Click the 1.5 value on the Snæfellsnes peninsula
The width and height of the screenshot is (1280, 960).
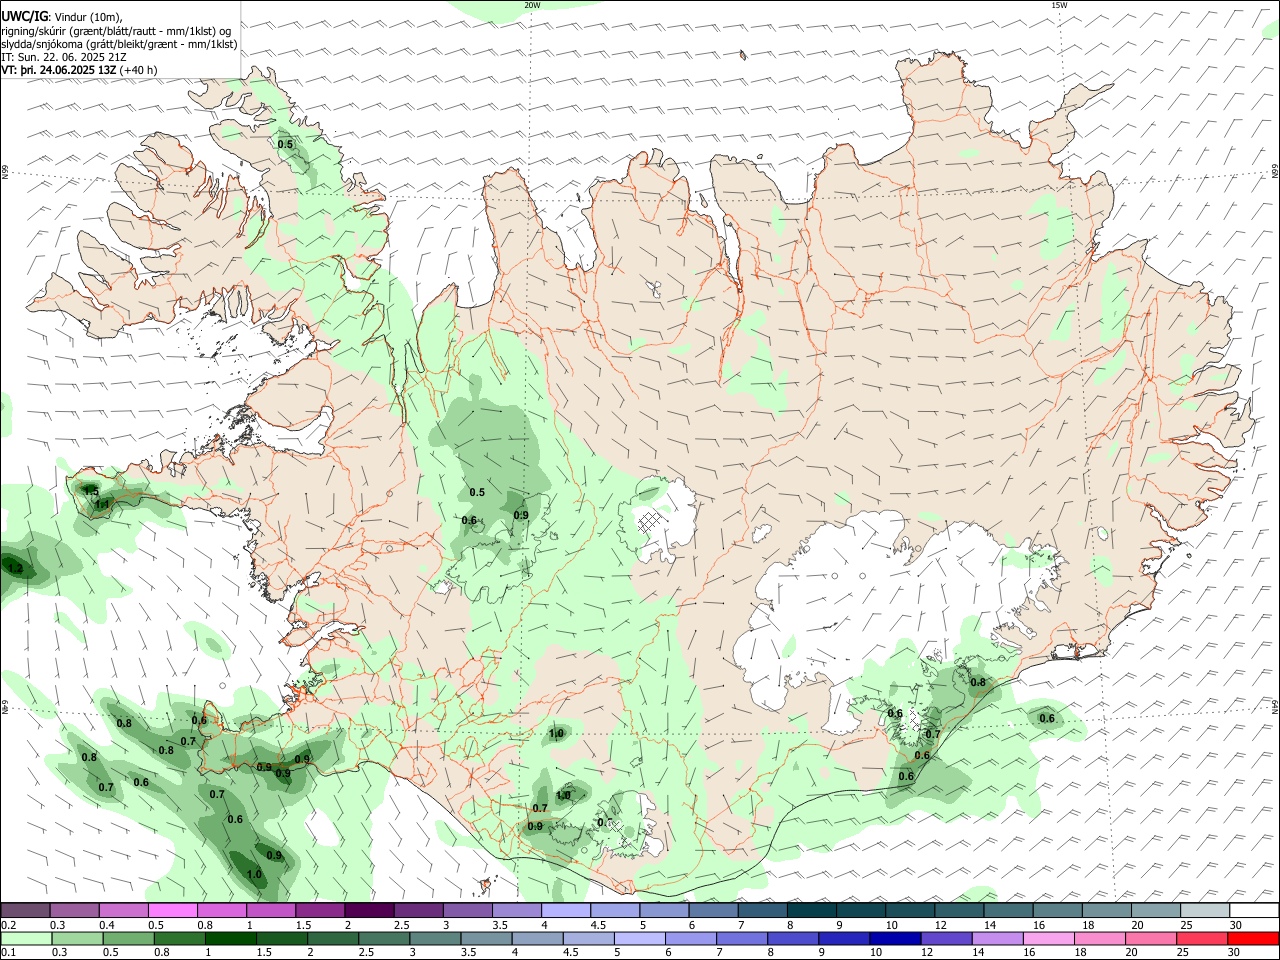click(90, 491)
